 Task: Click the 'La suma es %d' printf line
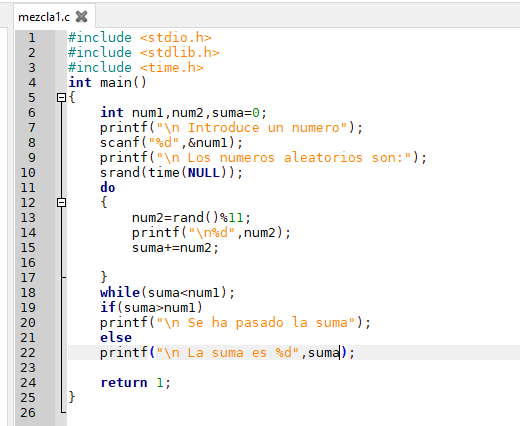(x=227, y=353)
